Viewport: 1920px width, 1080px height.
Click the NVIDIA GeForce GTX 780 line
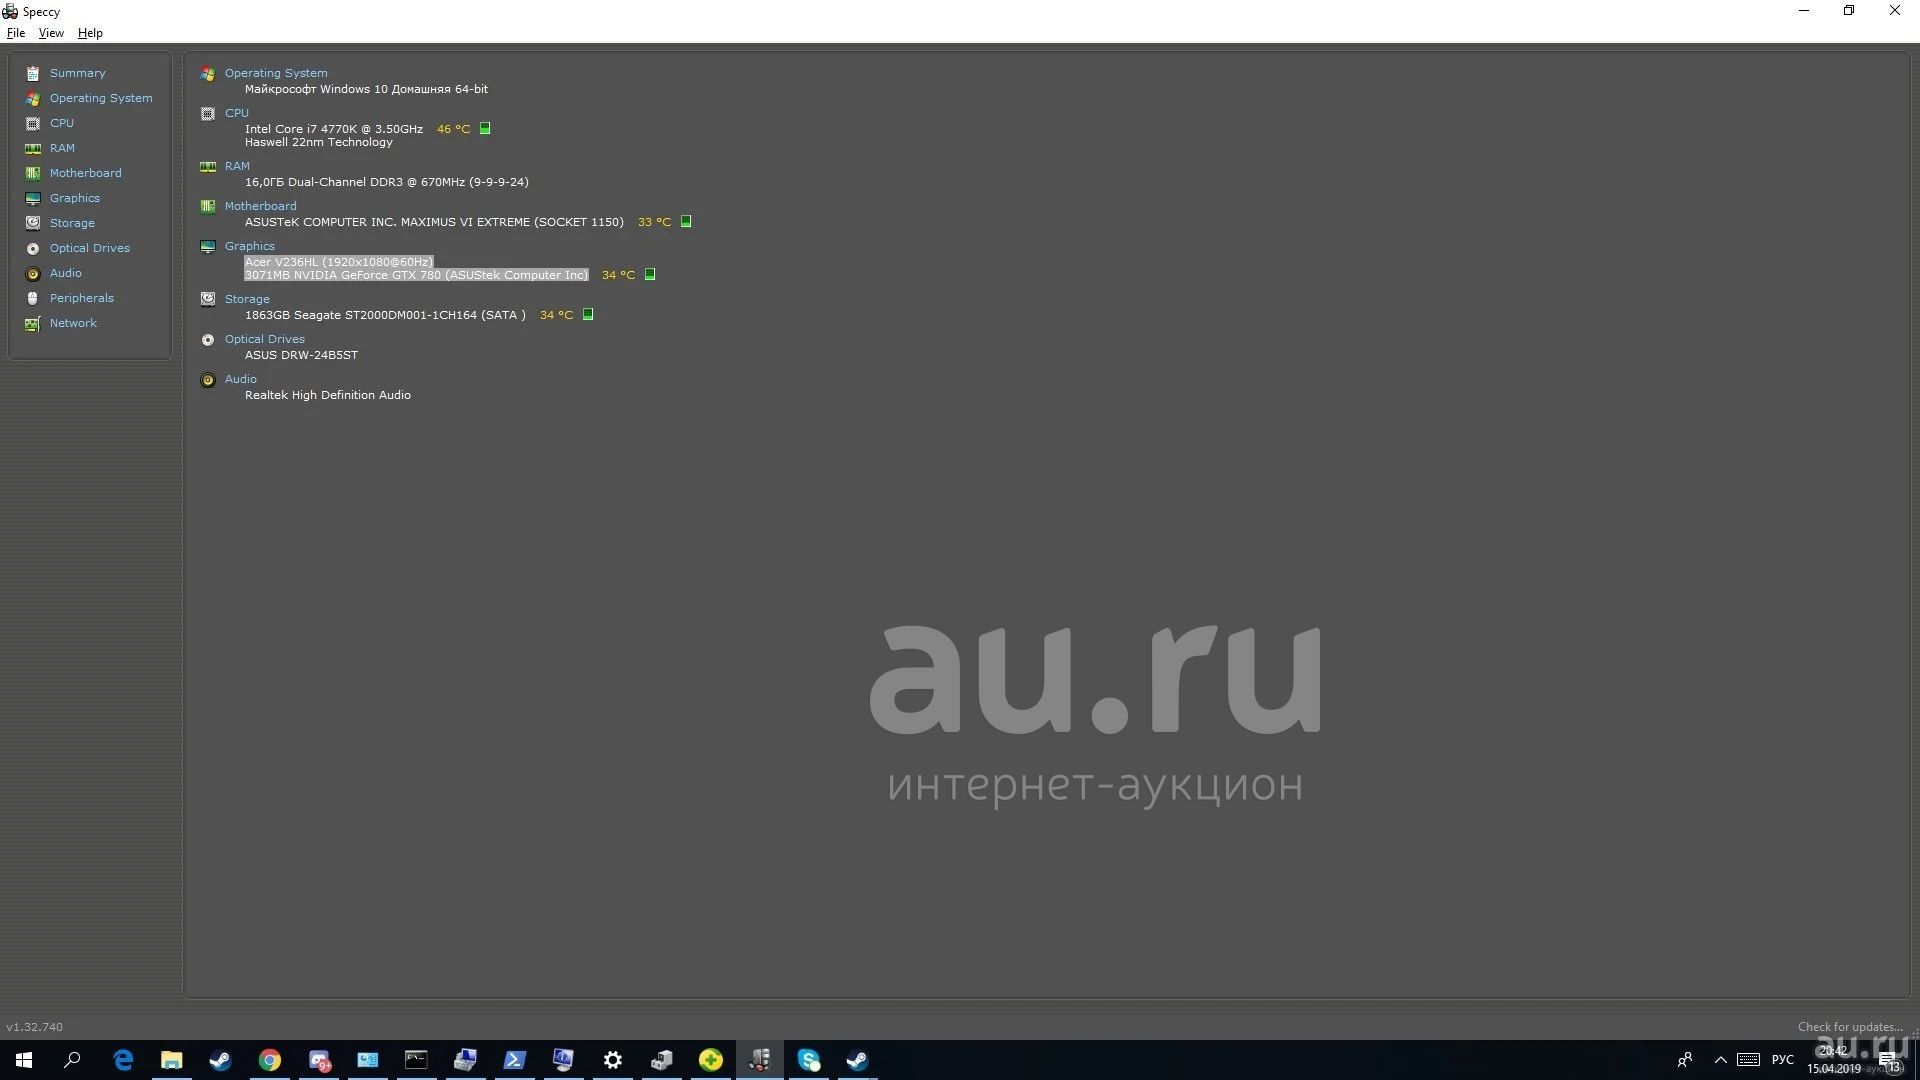(x=416, y=275)
